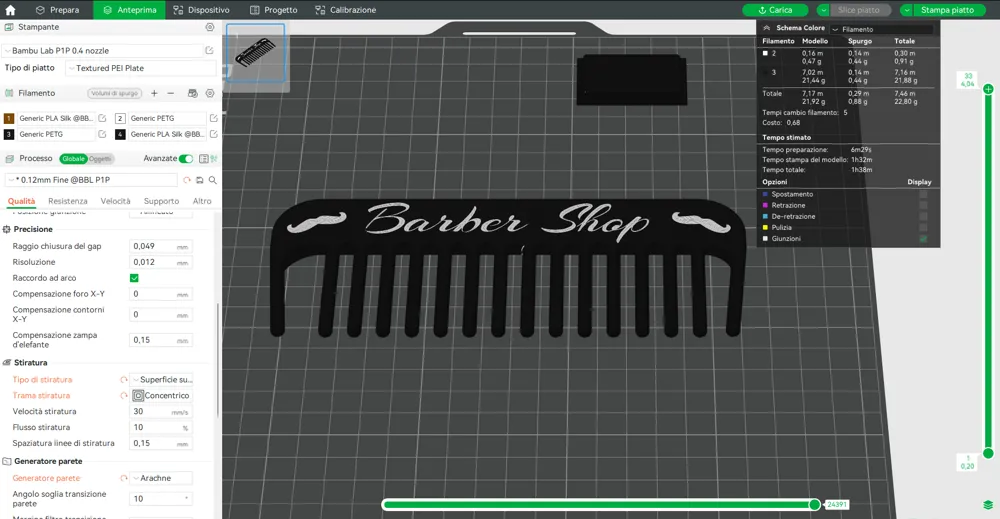
Task: Enable Pulizia display checkbox
Action: point(923,228)
